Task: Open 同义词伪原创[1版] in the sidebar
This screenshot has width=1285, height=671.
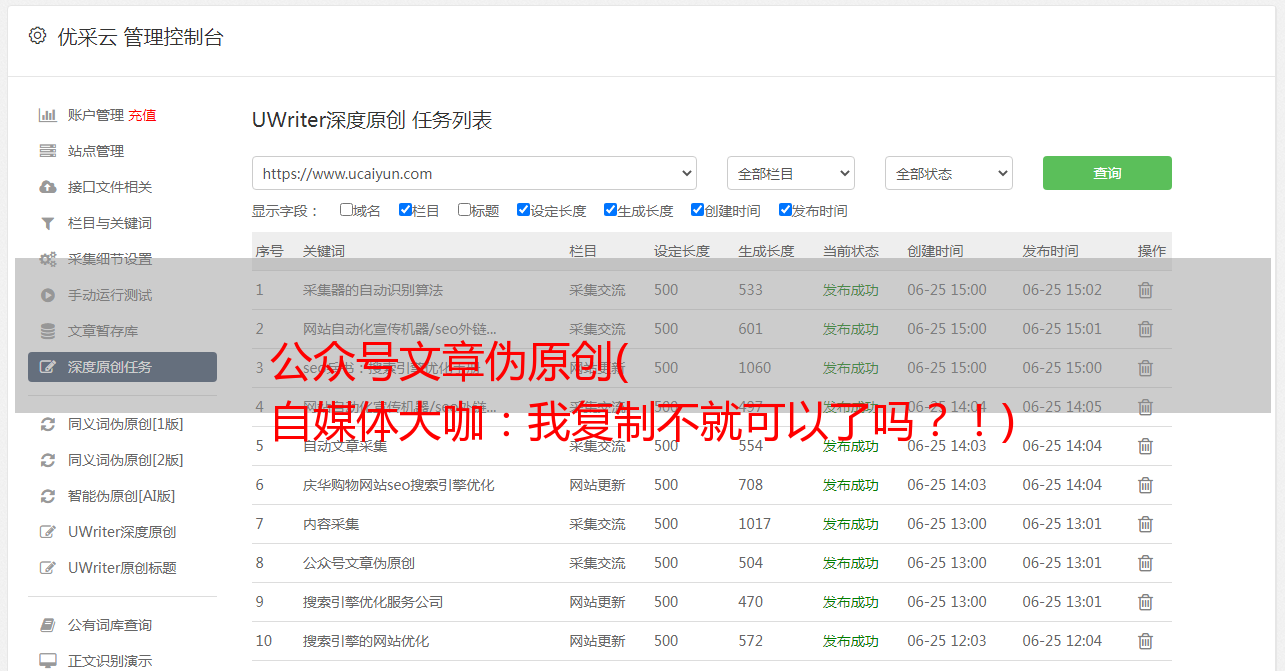Action: pyautogui.click(x=125, y=424)
